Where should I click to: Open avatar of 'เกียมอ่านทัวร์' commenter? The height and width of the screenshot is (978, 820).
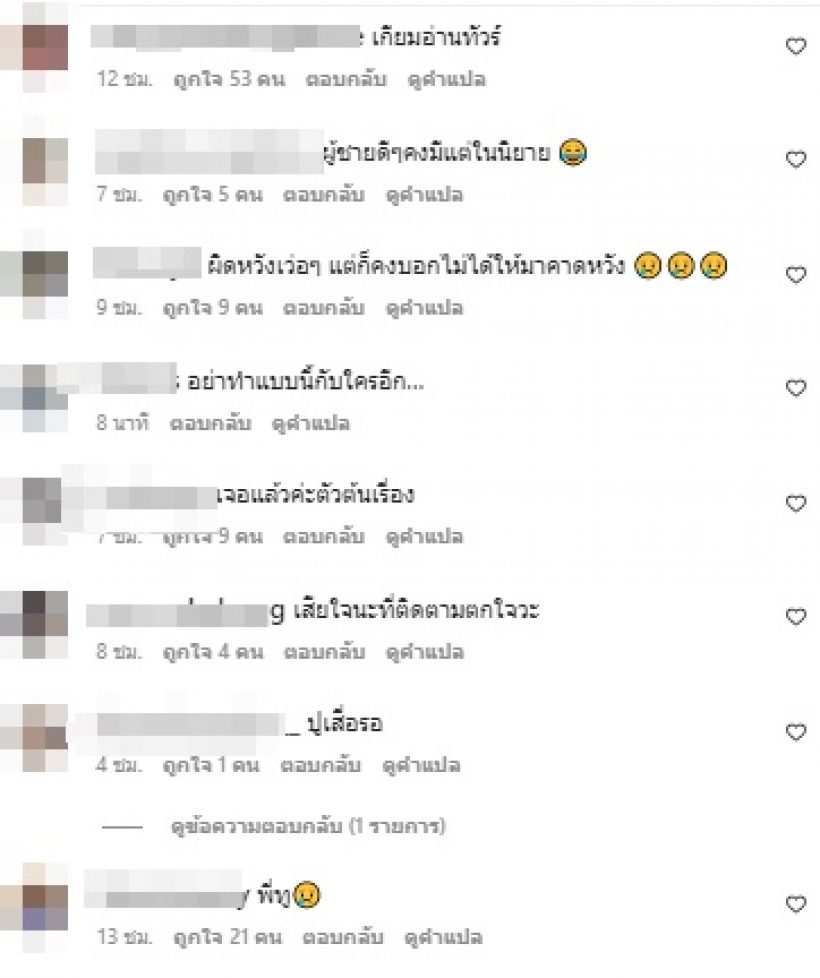coord(45,47)
